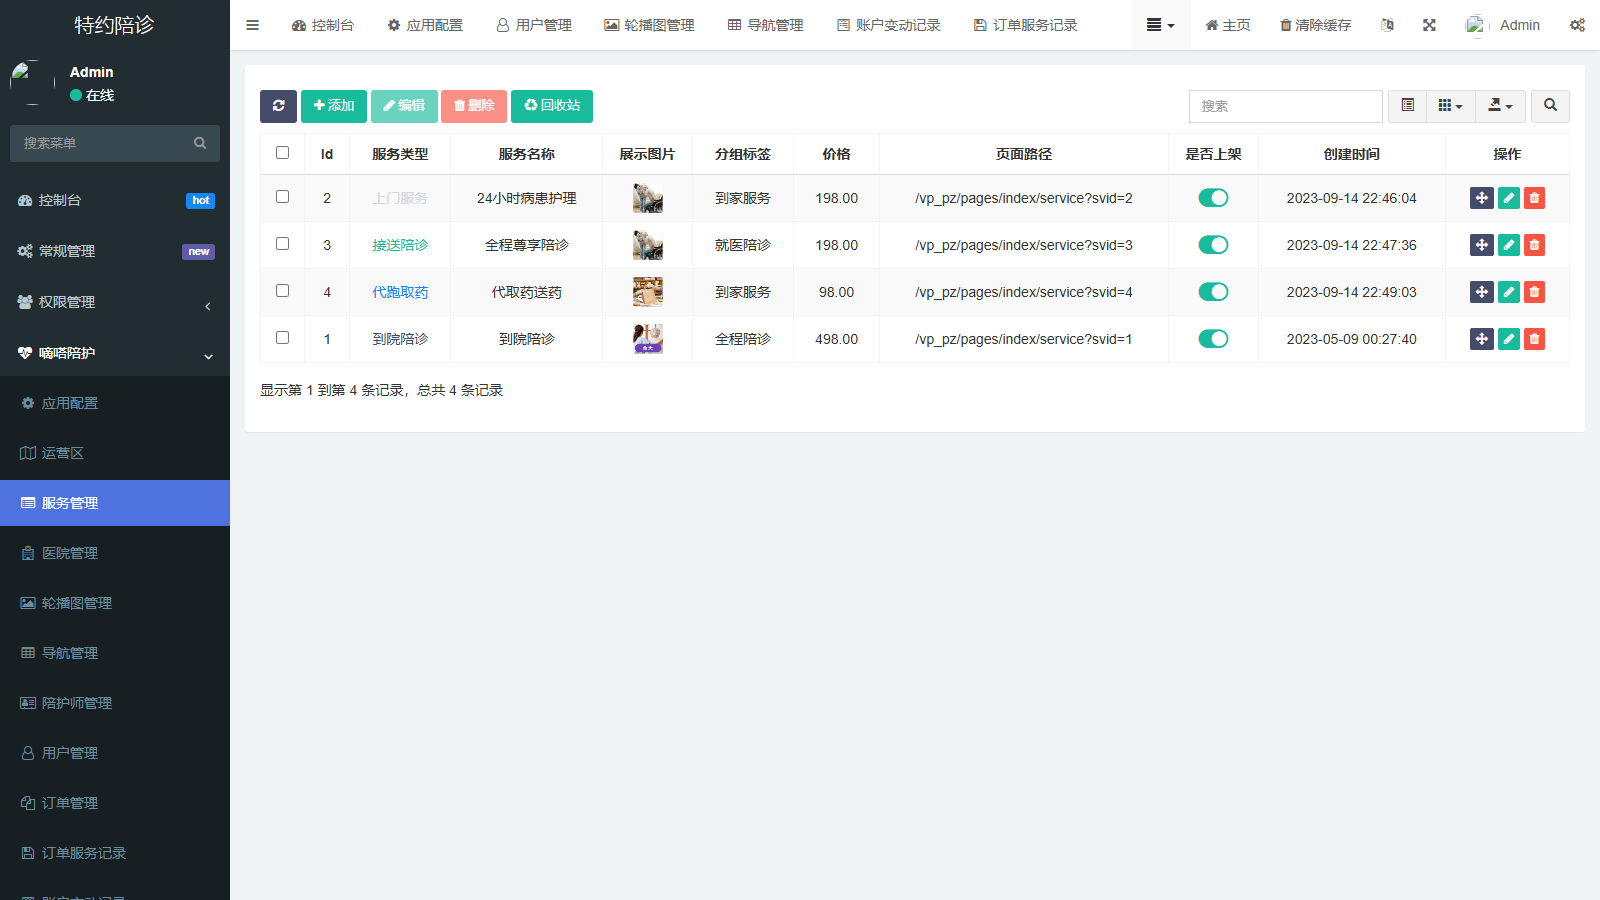Check the select-all header checkbox

[282, 153]
